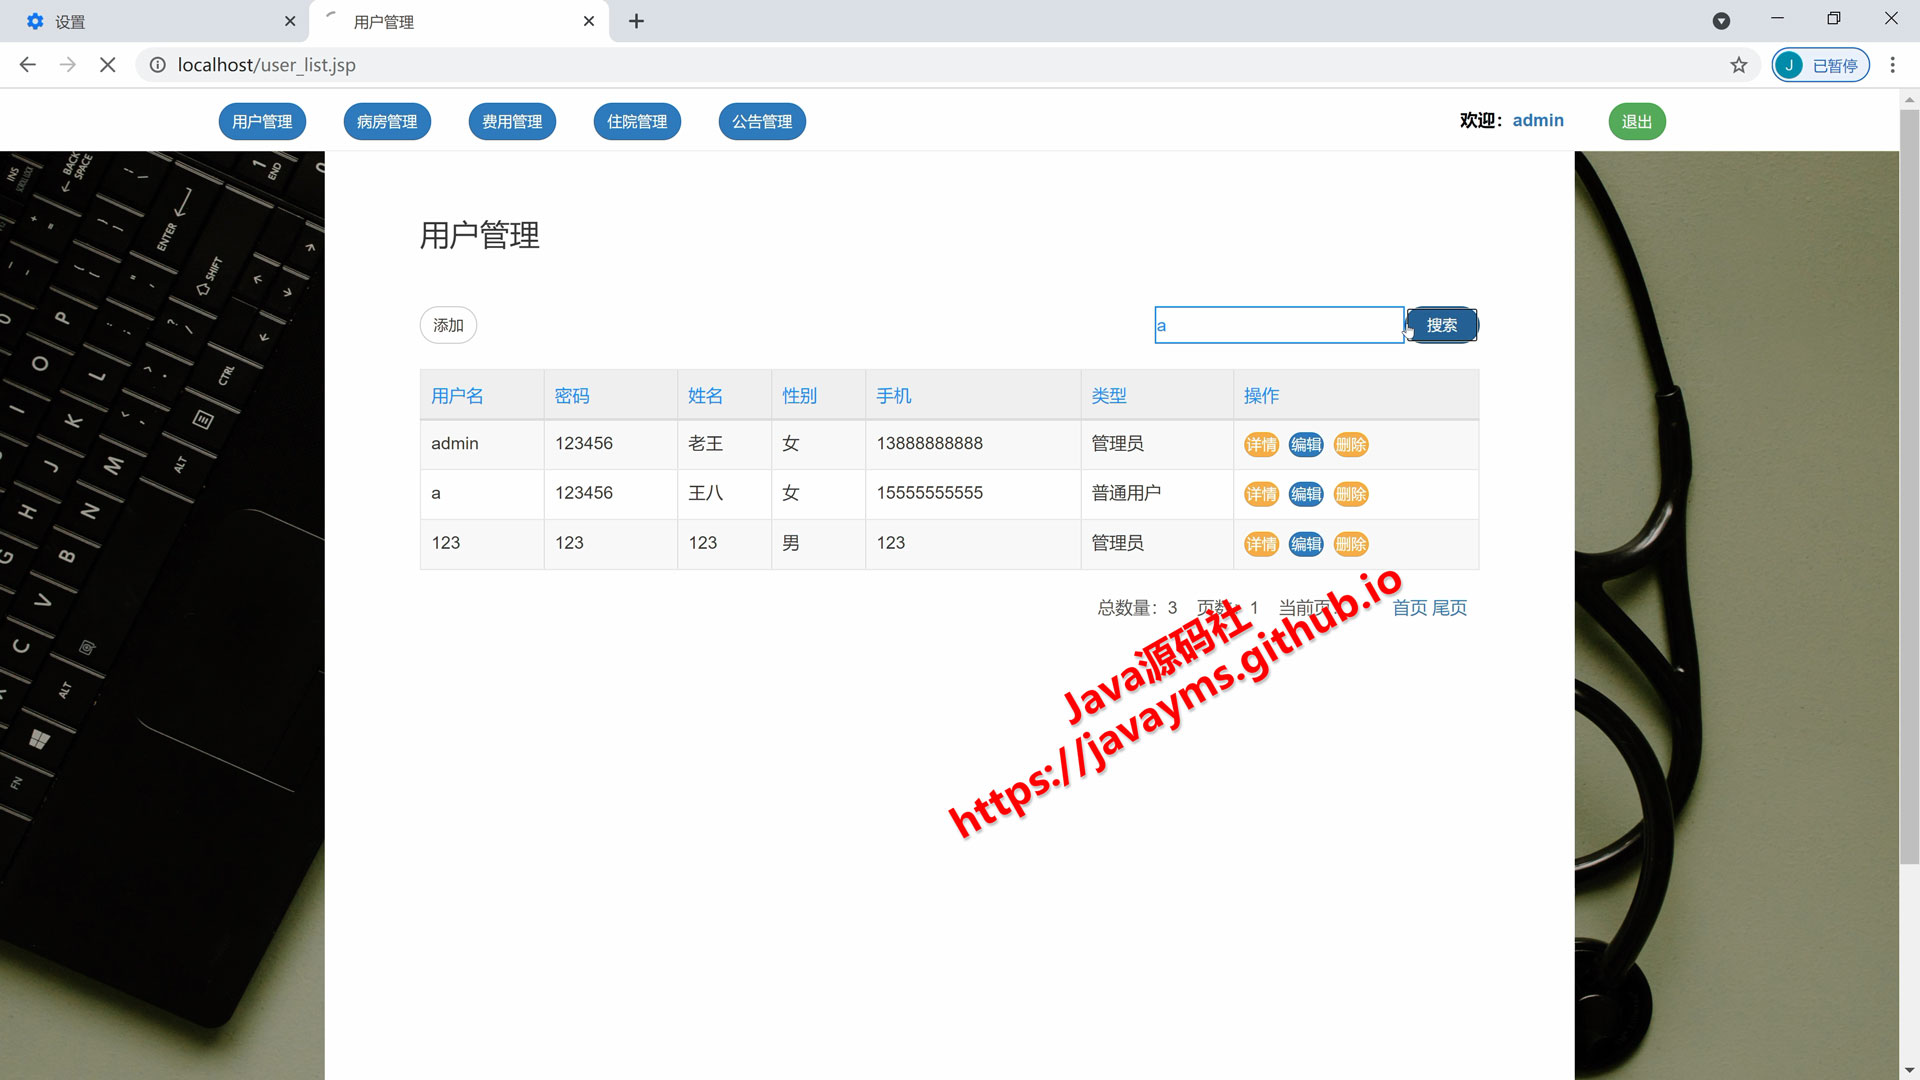This screenshot has width=1920, height=1080.
Task: Click the browser forward arrow
Action: pos(67,65)
